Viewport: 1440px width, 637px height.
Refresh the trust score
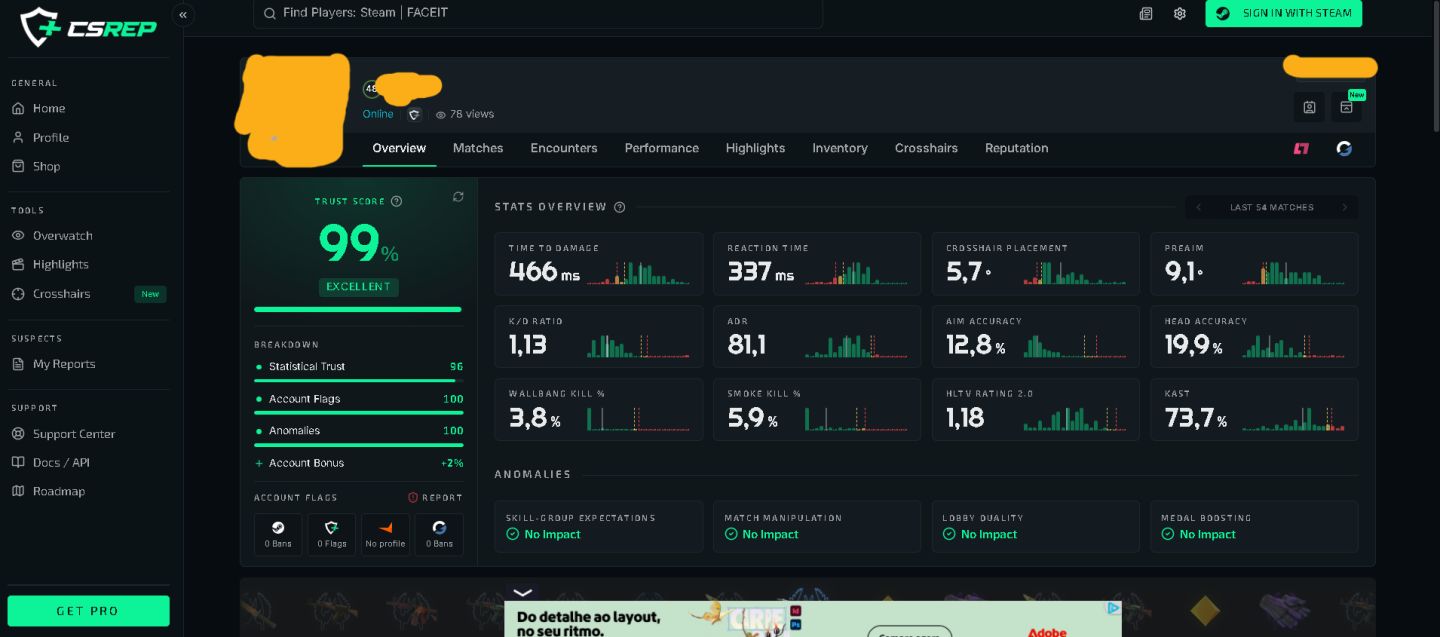pyautogui.click(x=458, y=197)
